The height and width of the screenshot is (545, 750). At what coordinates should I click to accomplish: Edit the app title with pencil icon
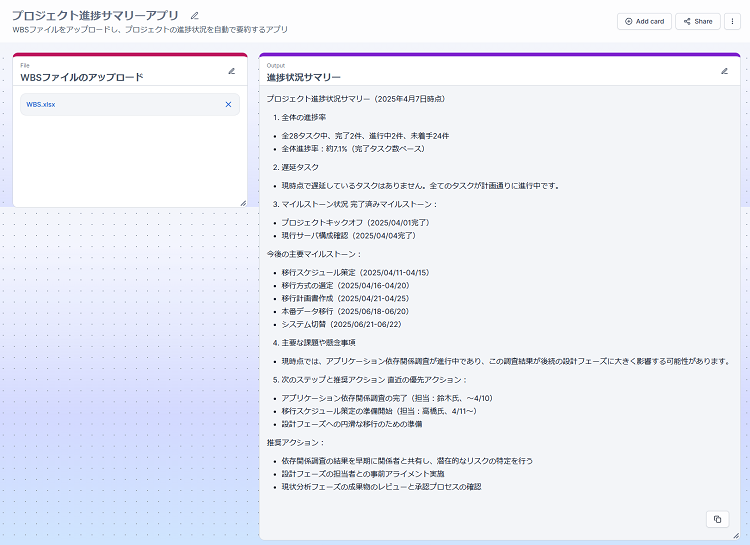point(194,16)
